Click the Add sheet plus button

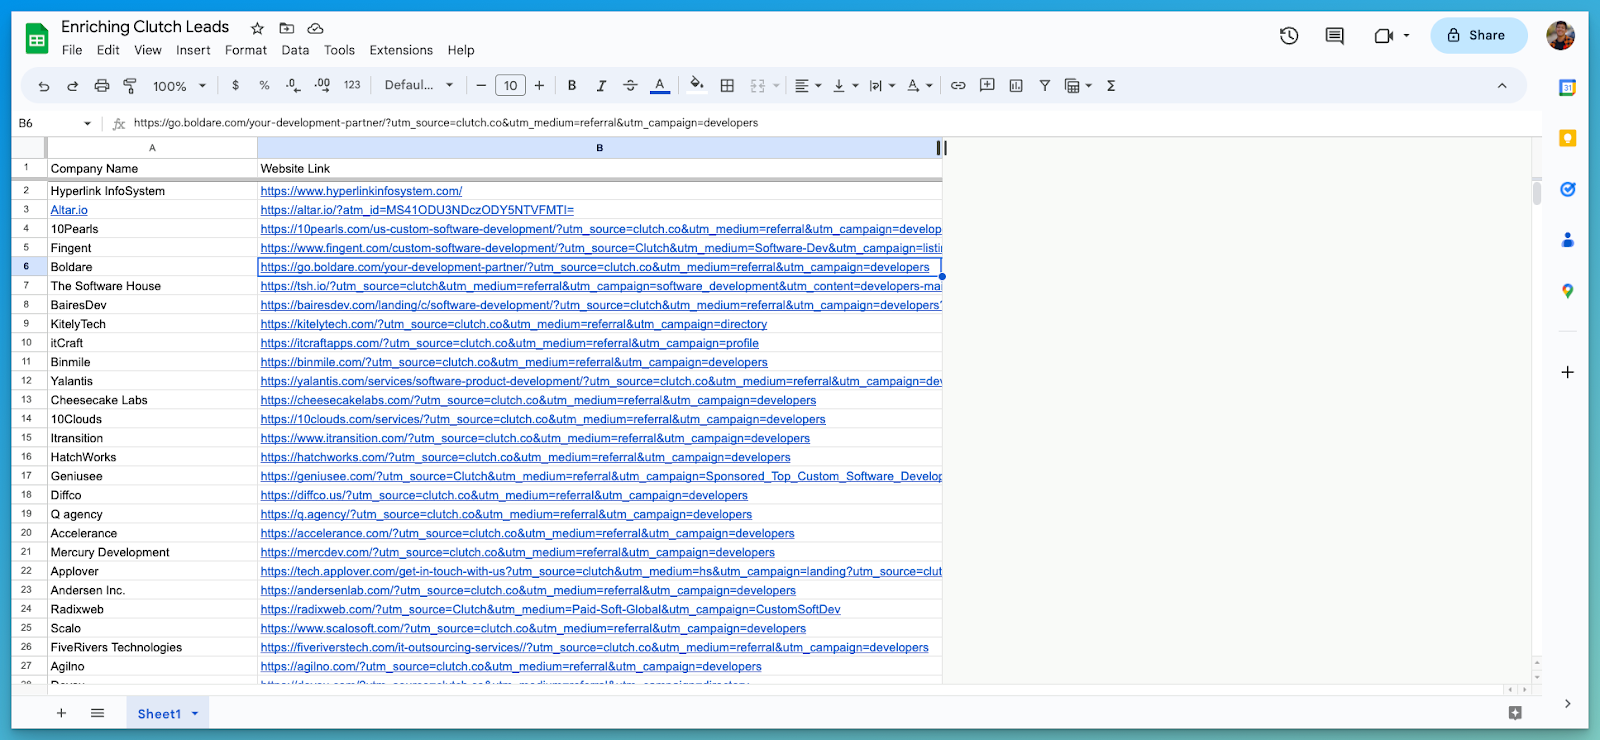coord(61,713)
